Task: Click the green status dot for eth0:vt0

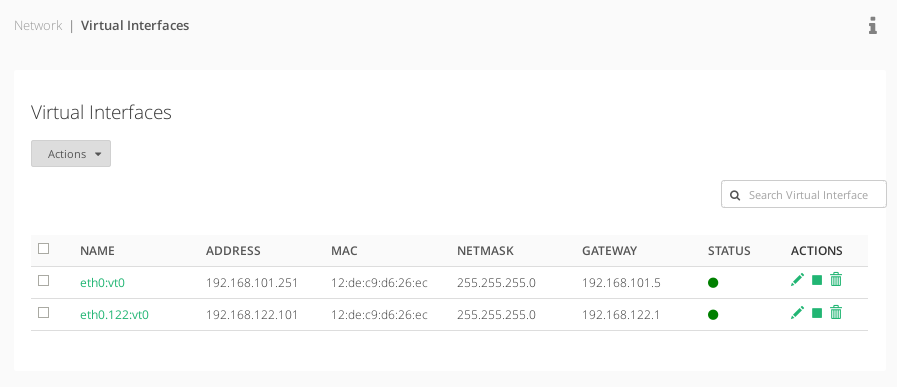Action: [x=713, y=282]
